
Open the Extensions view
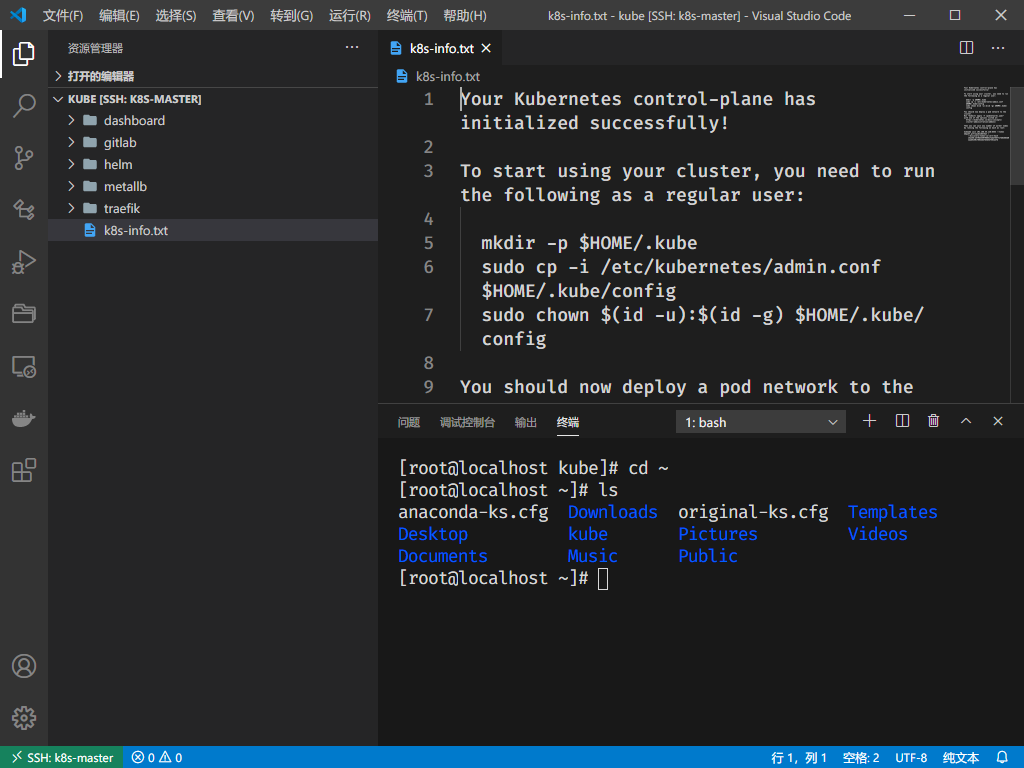(24, 470)
